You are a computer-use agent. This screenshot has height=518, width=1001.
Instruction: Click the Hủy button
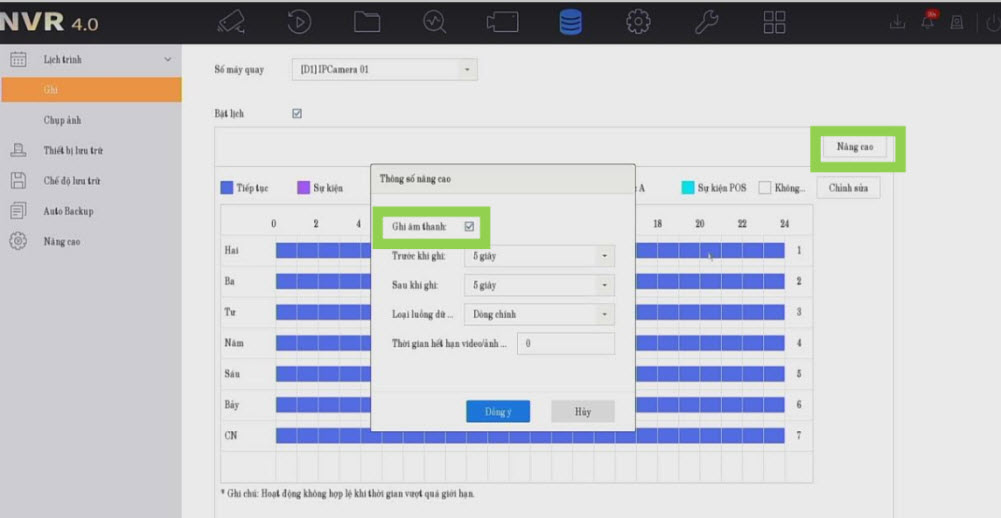pos(583,412)
